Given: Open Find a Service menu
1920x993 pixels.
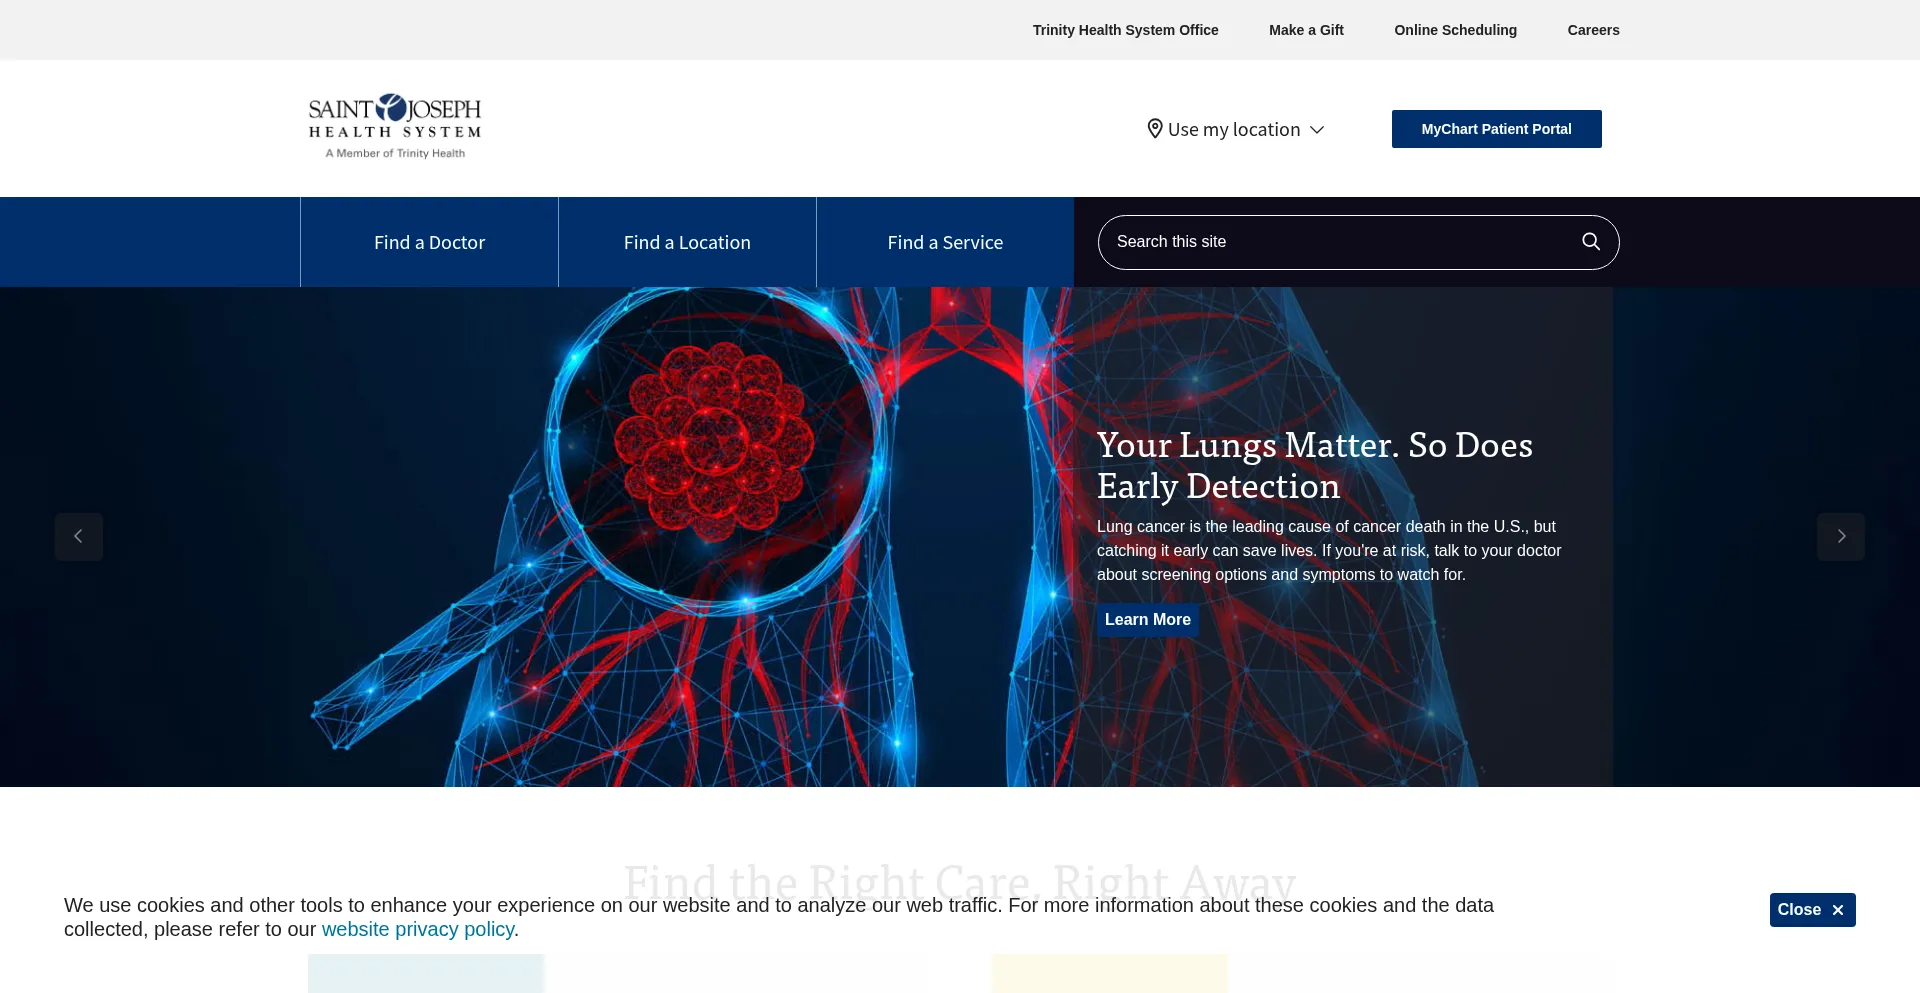Looking at the screenshot, I should pos(945,243).
